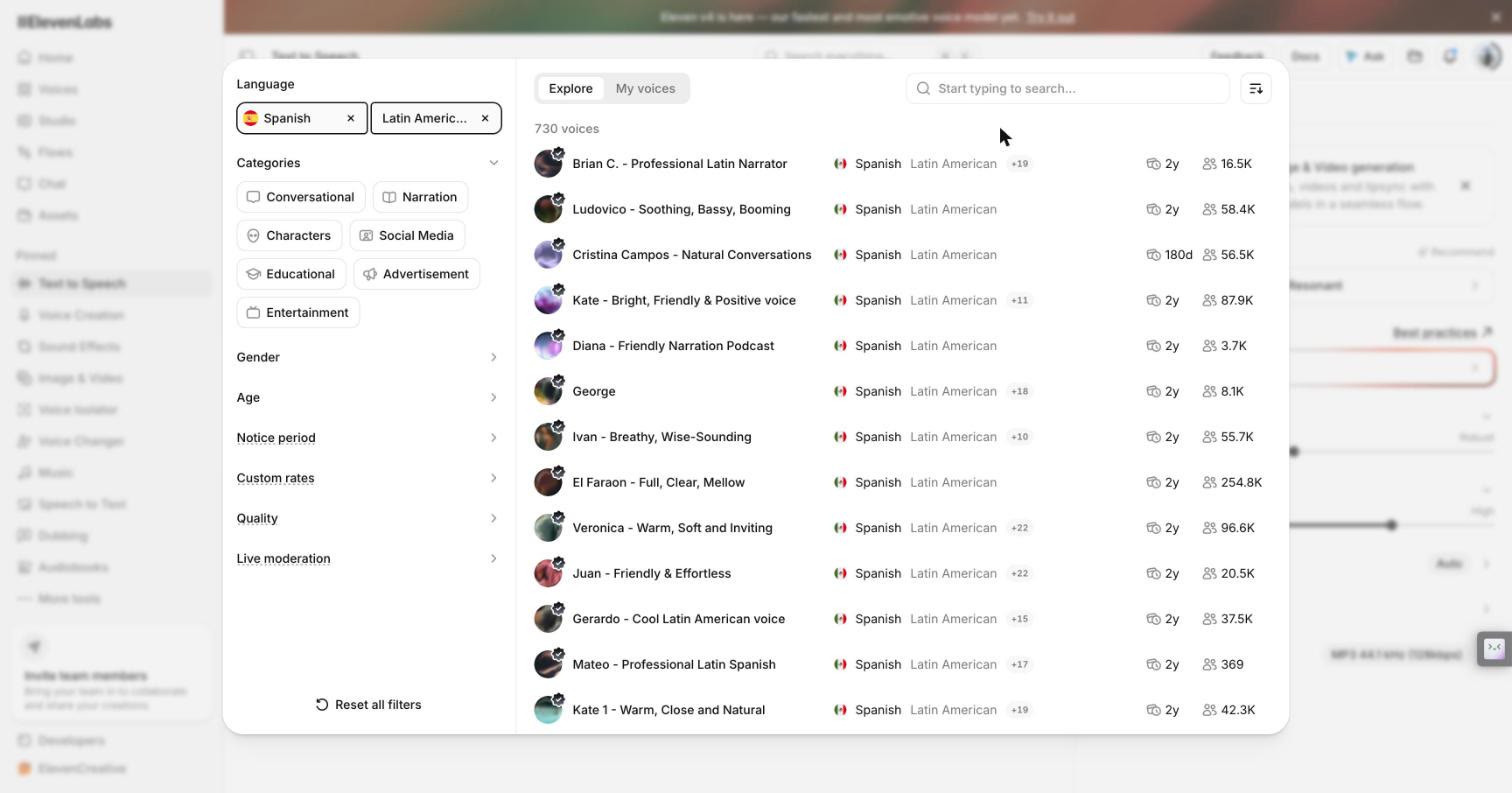This screenshot has height=793, width=1512.
Task: Click the voice search input field
Action: 1068,89
